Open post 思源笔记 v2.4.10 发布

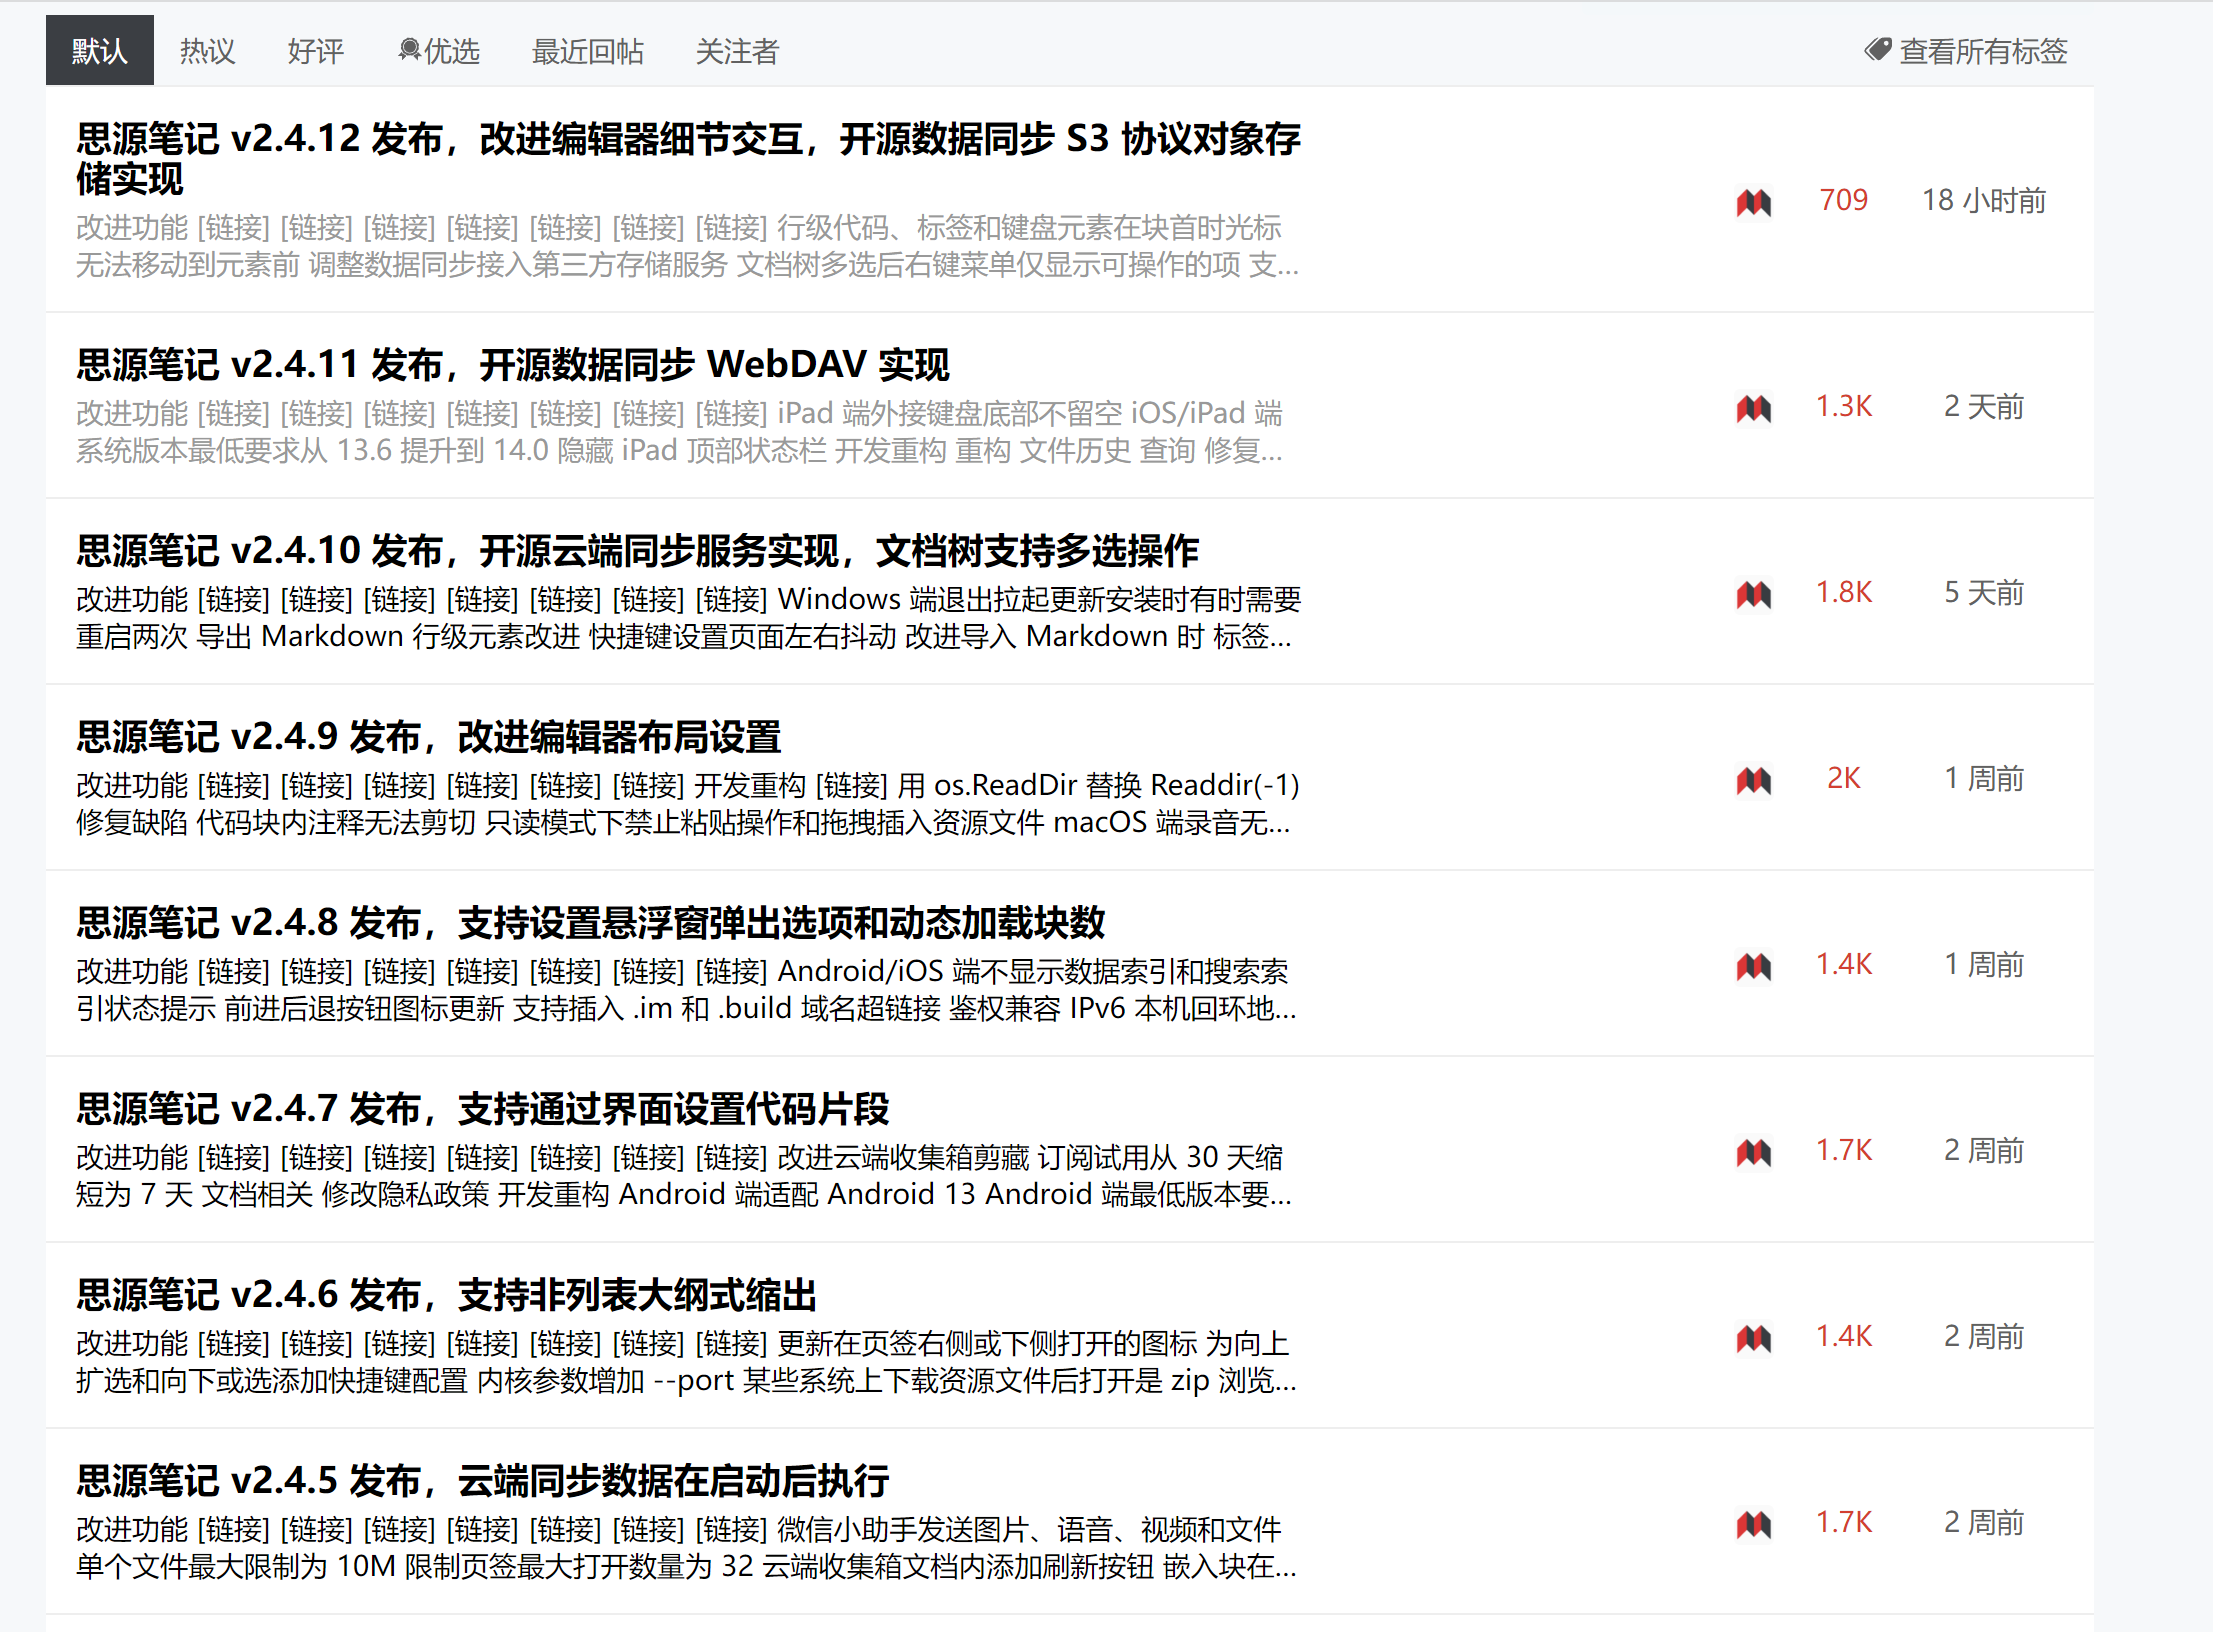pos(638,551)
